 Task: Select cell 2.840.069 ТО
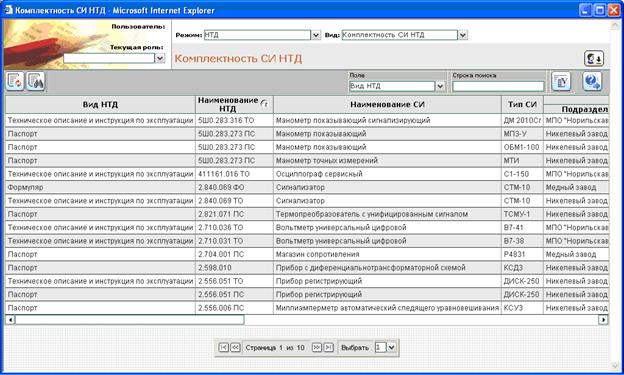tap(234, 201)
